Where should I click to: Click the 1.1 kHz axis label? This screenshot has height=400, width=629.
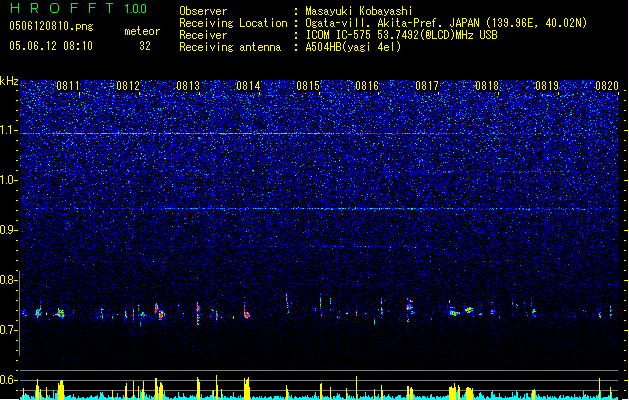tap(9, 130)
